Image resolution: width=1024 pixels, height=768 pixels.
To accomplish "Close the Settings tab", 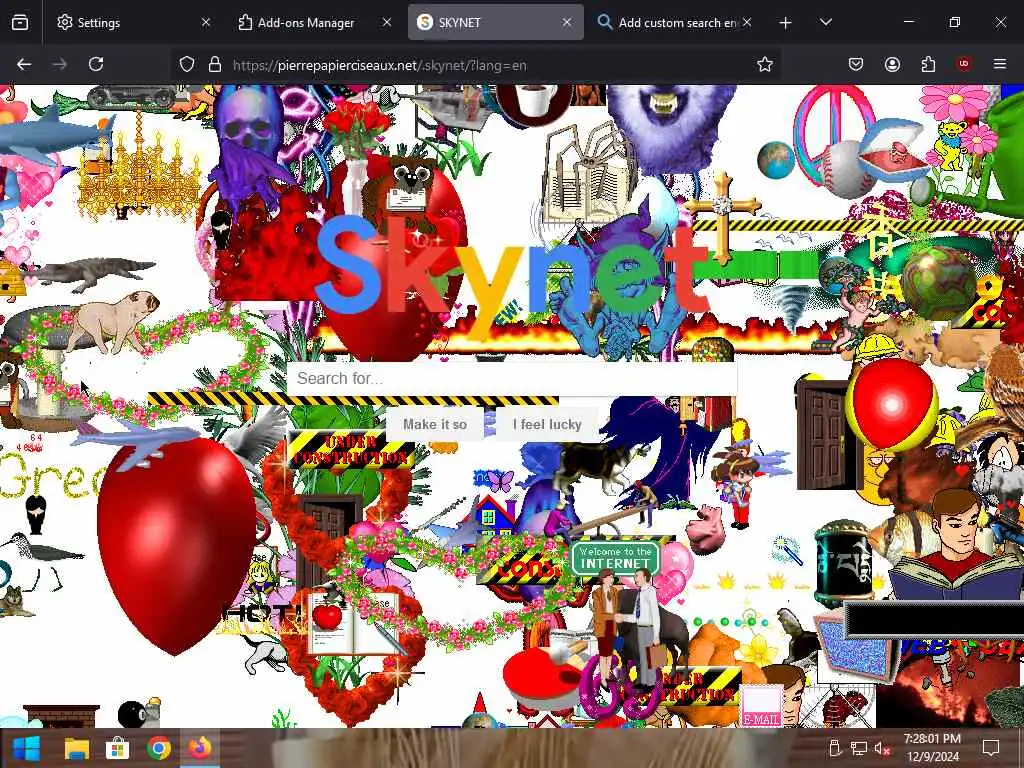I will point(206,22).
